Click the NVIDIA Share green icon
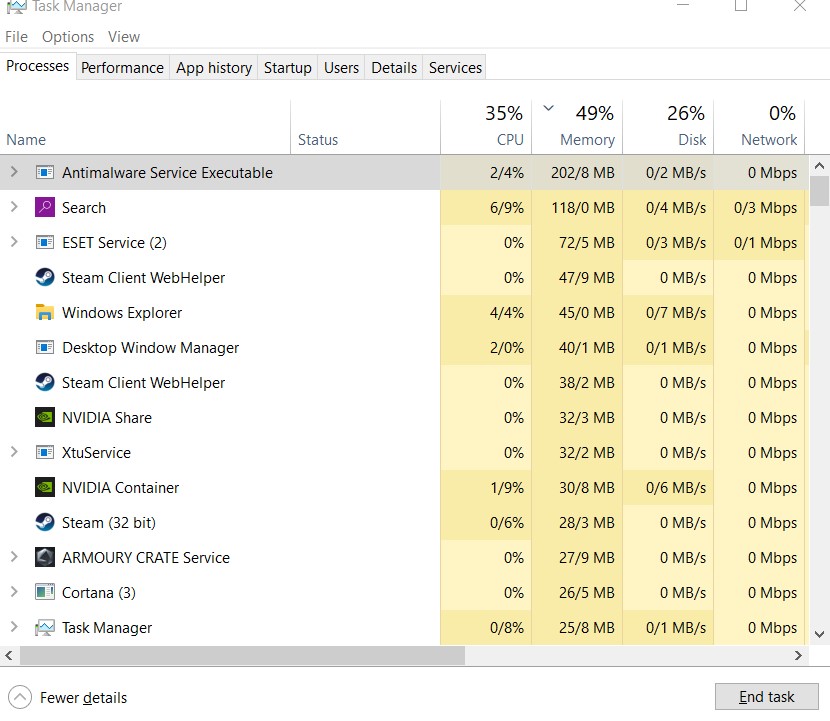Image resolution: width=830 pixels, height=721 pixels. pos(44,417)
